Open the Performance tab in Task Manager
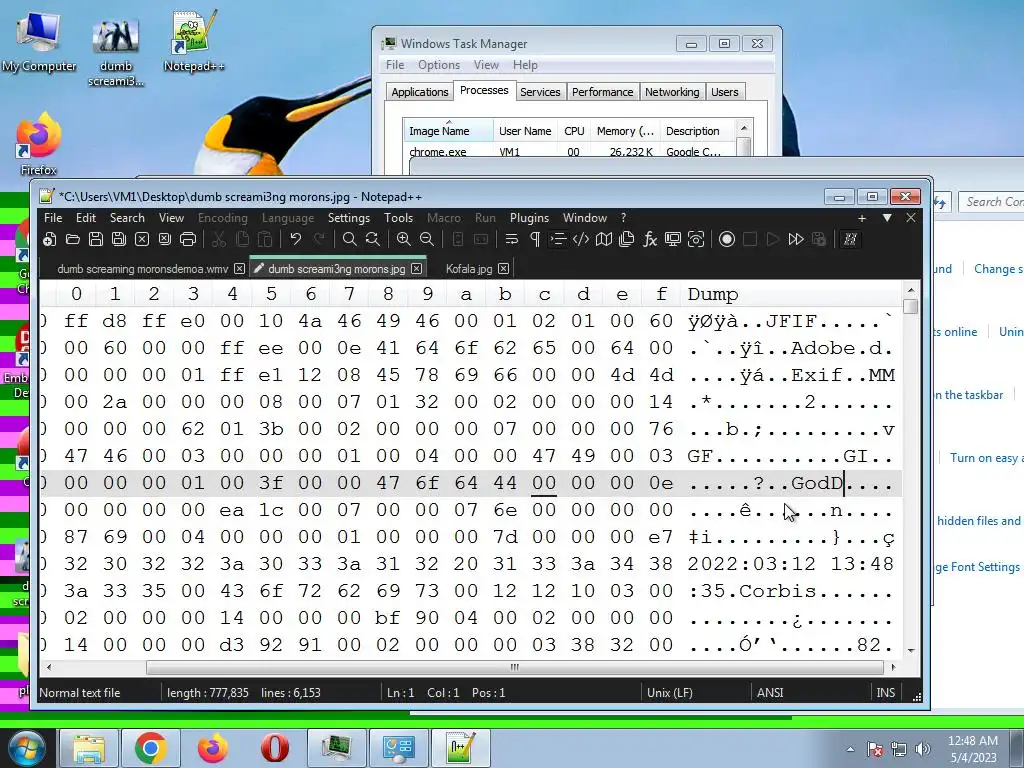 [x=602, y=92]
